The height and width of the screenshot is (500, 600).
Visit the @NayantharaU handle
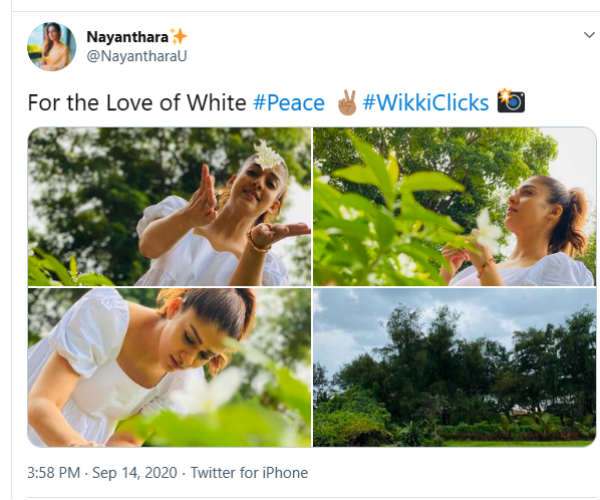tap(137, 56)
